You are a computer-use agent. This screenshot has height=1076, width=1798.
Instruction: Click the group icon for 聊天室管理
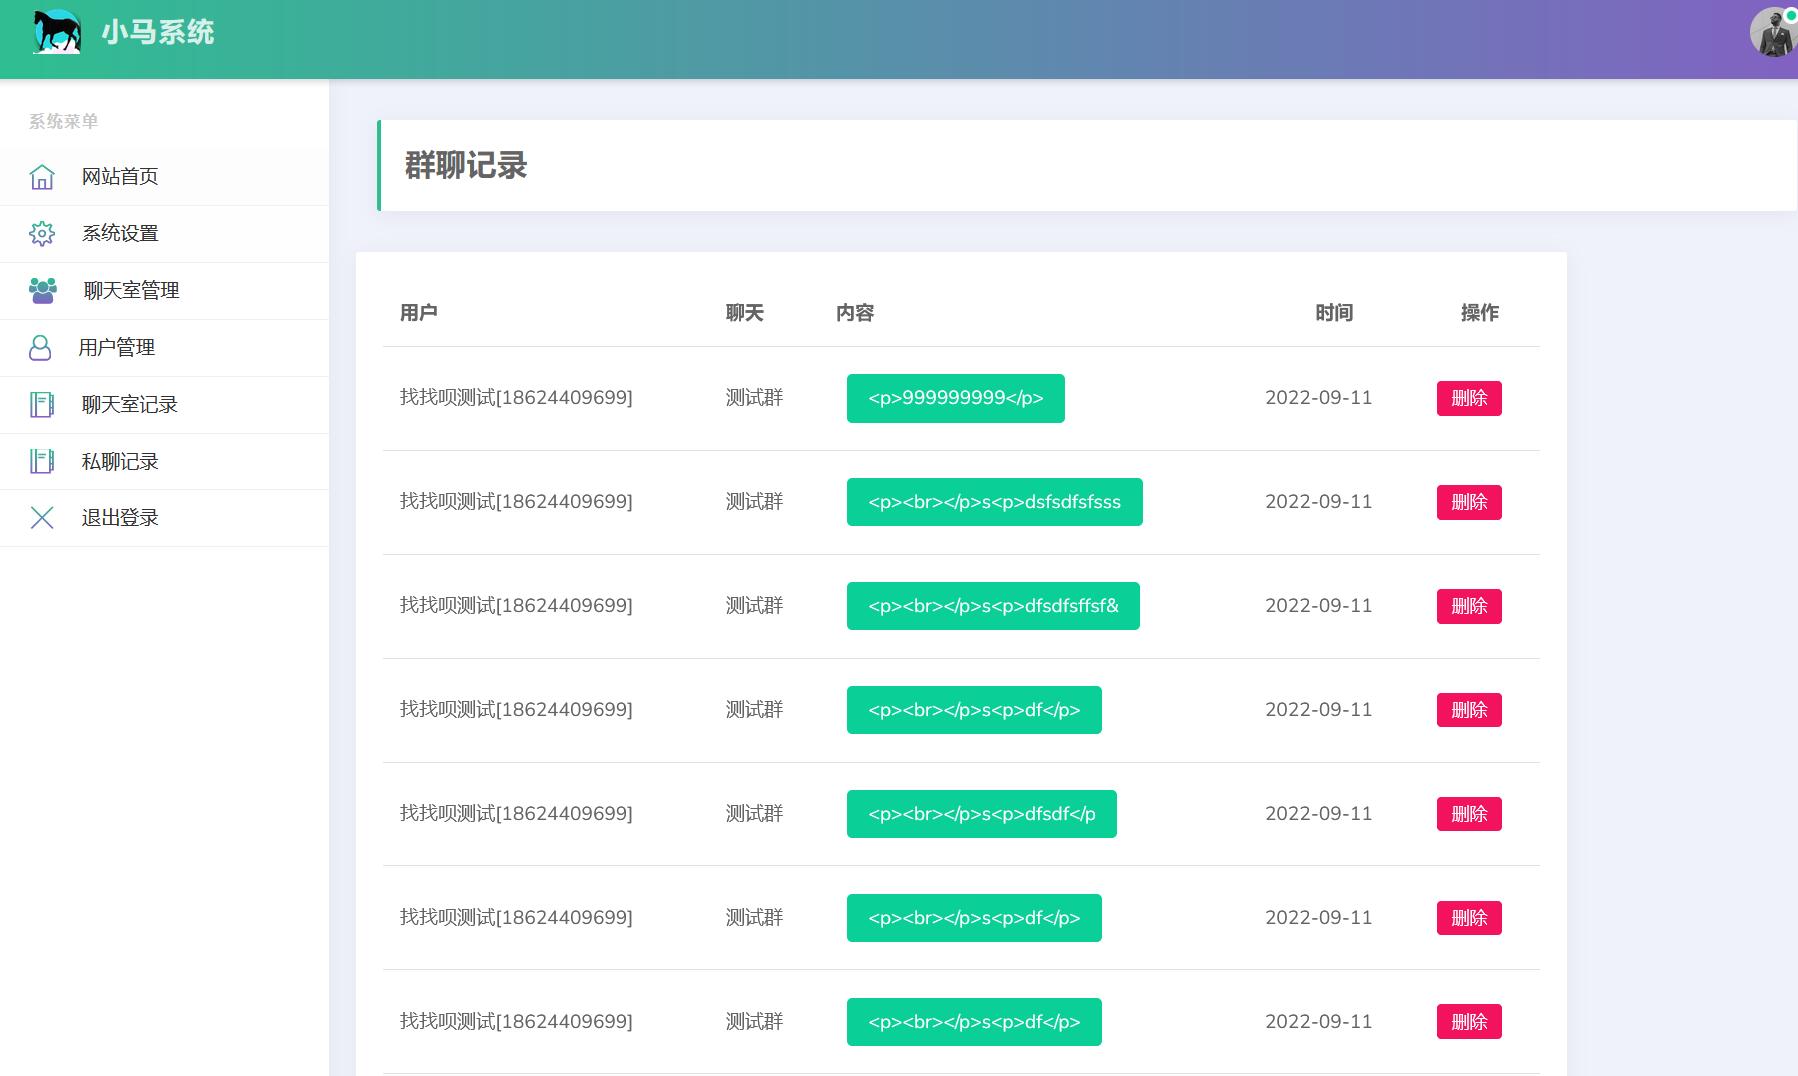tap(43, 291)
